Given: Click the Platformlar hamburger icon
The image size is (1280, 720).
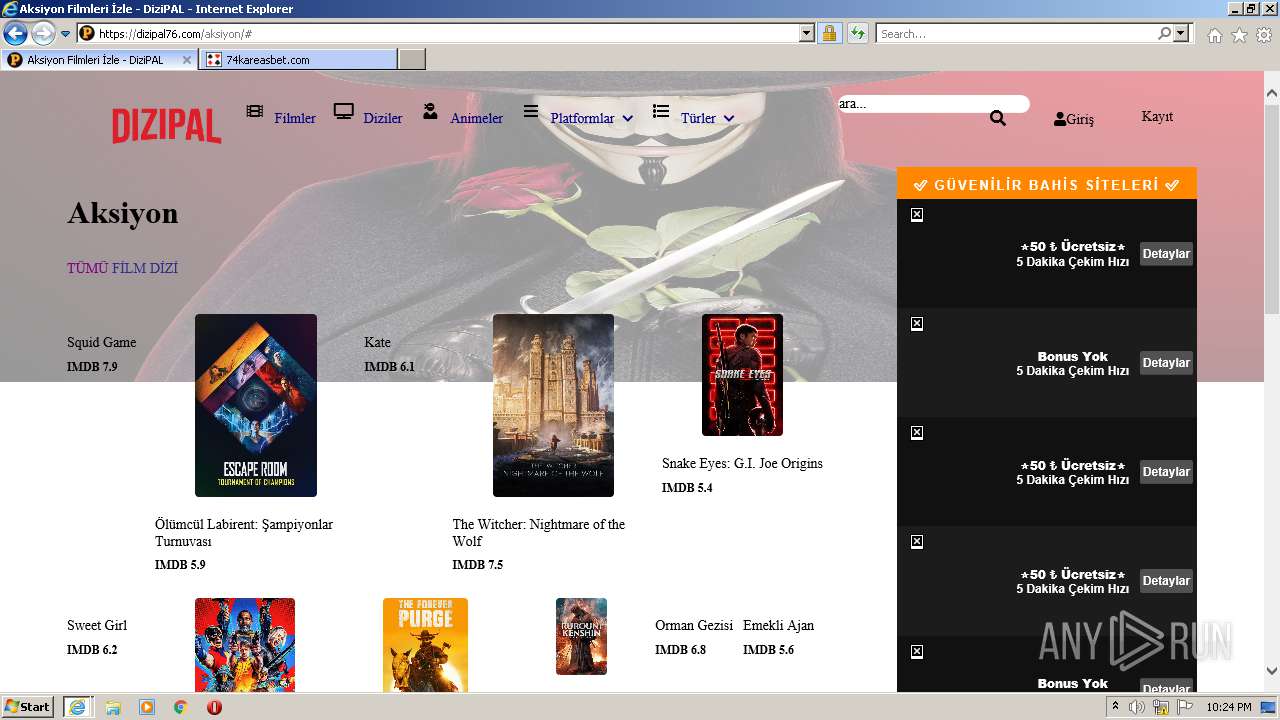Looking at the screenshot, I should pos(531,111).
